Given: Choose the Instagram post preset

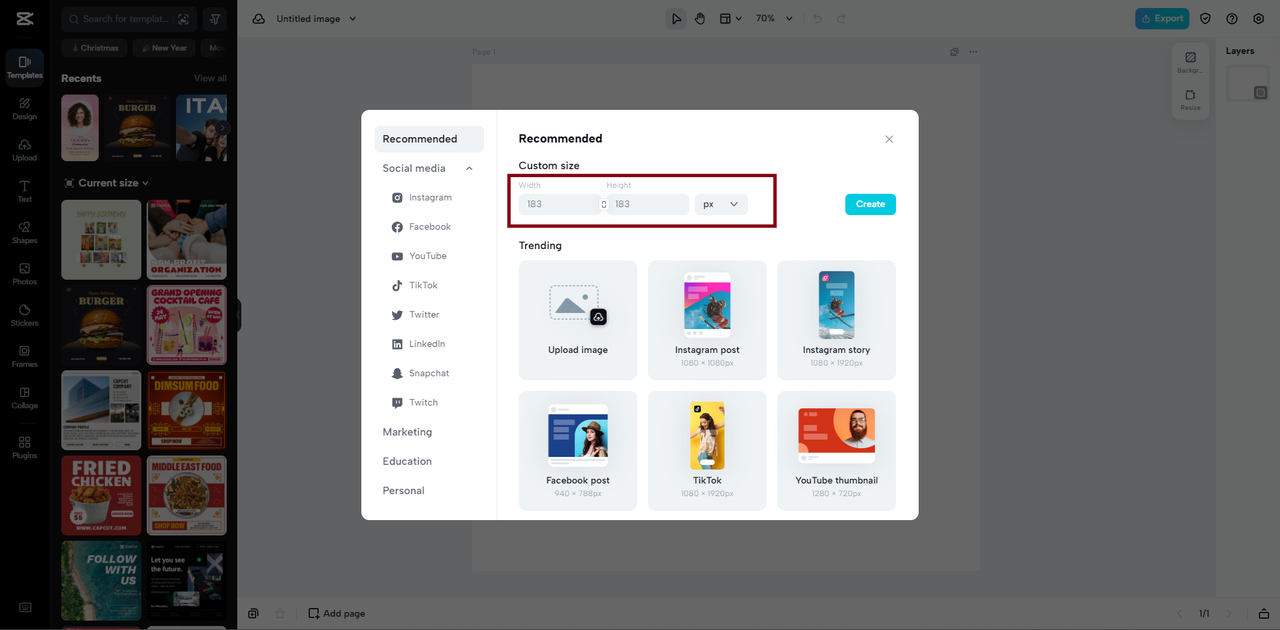Looking at the screenshot, I should pos(707,320).
